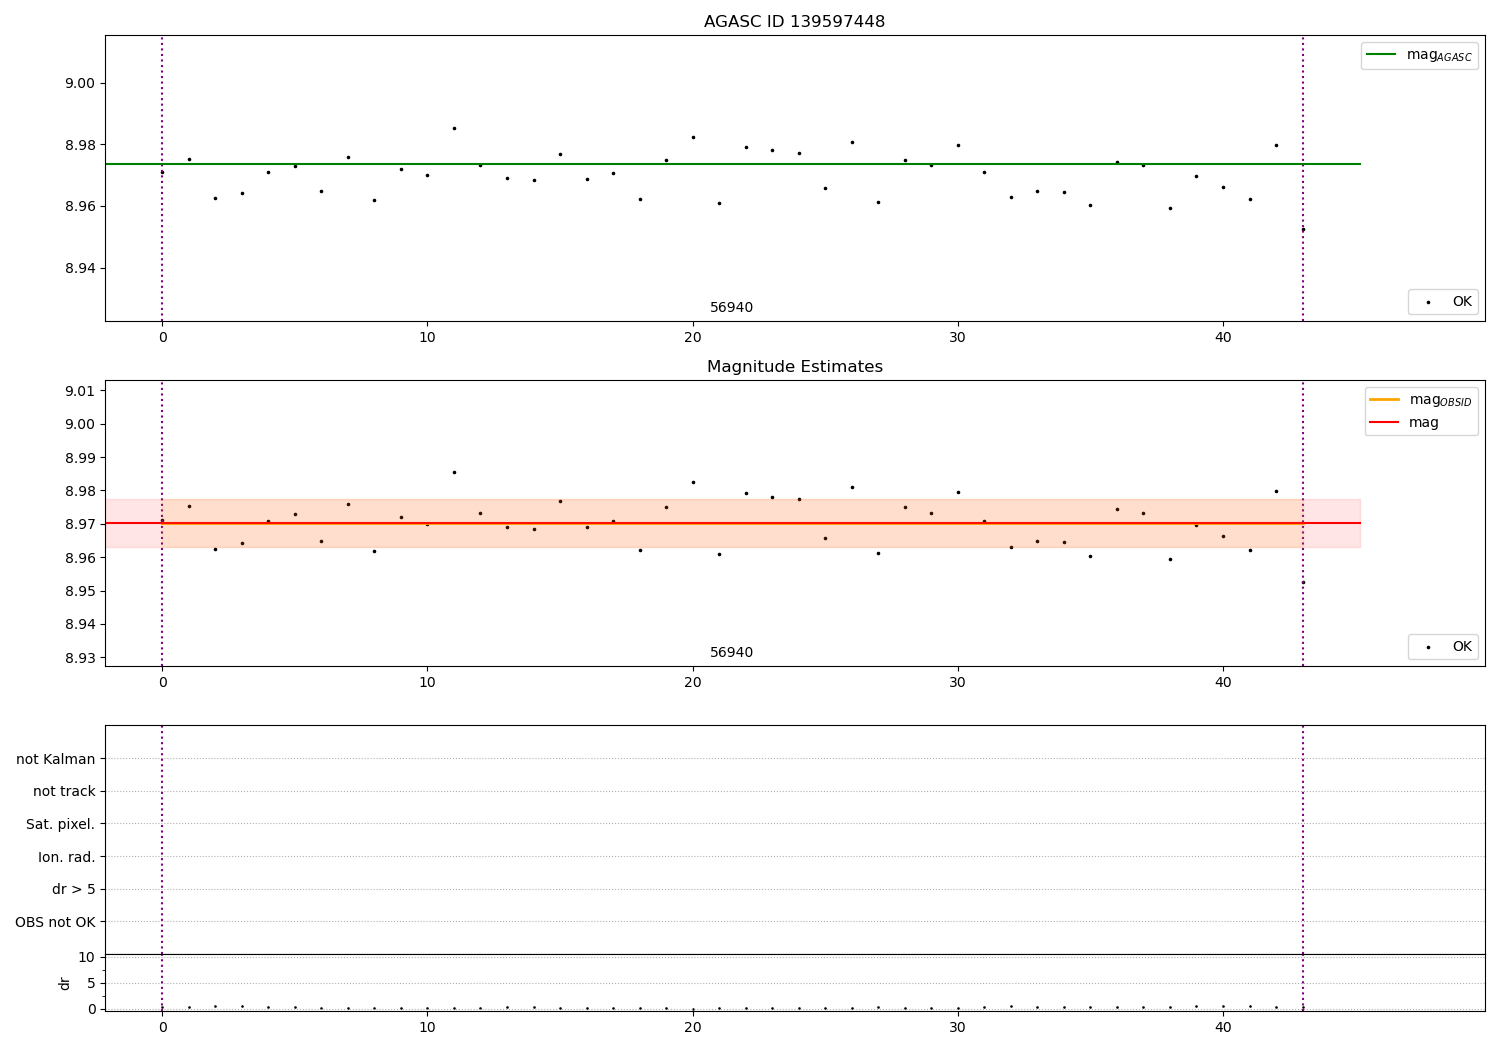Click the 8.95 y-tick in Magnitude Estimates plot

coord(79,591)
